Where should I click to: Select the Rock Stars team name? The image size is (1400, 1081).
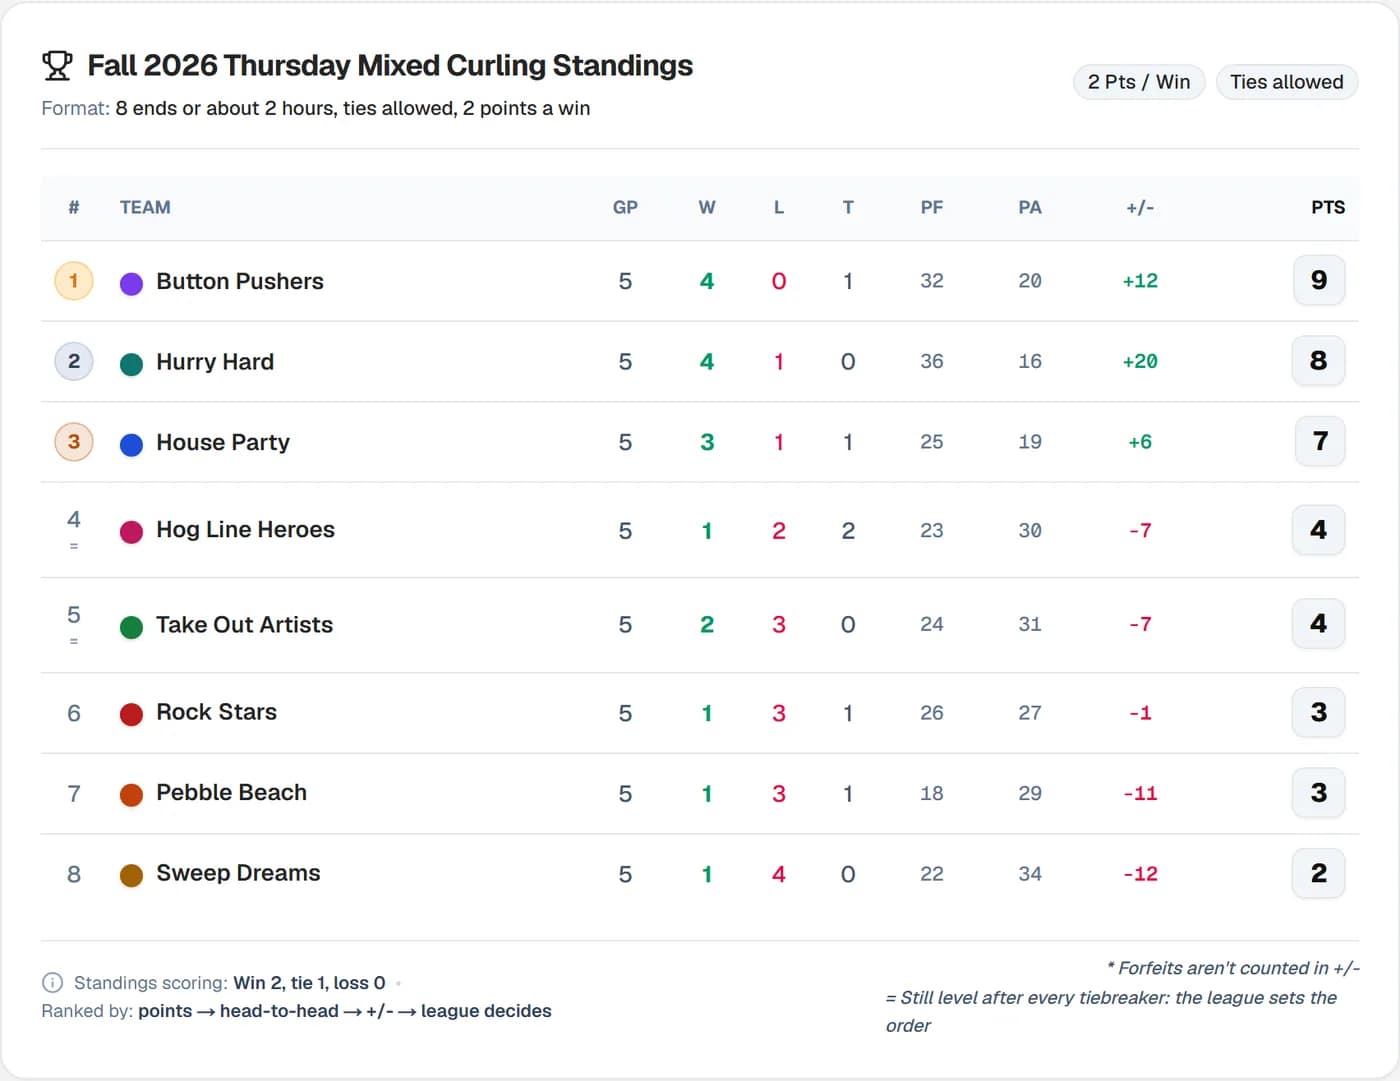coord(216,711)
